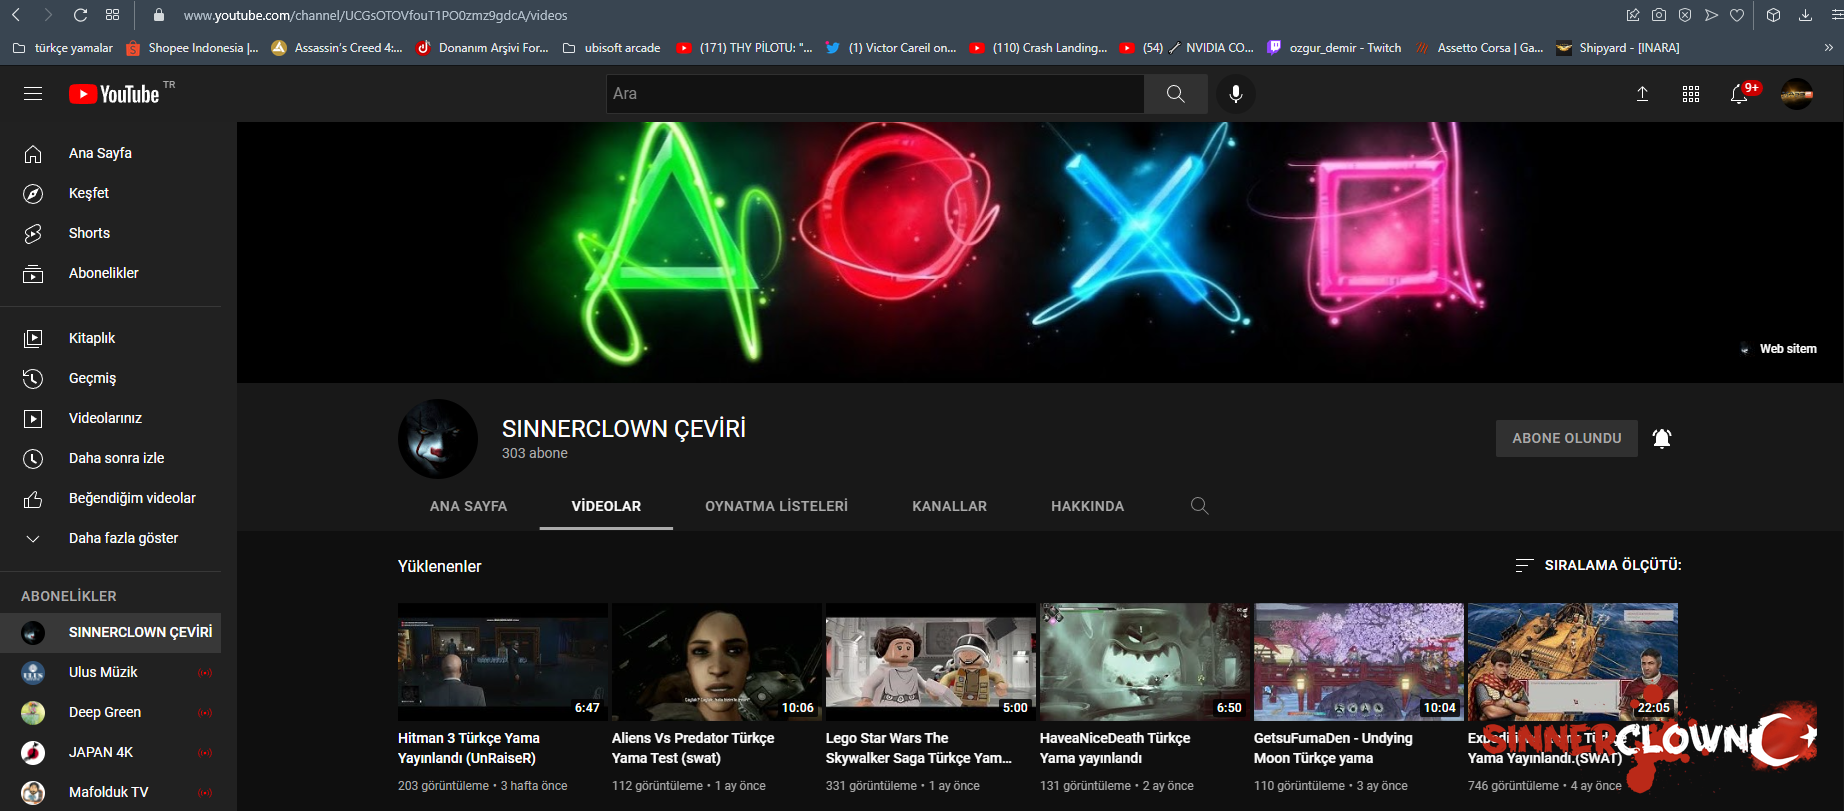Open Beğendiğim videolar list

(x=110, y=498)
